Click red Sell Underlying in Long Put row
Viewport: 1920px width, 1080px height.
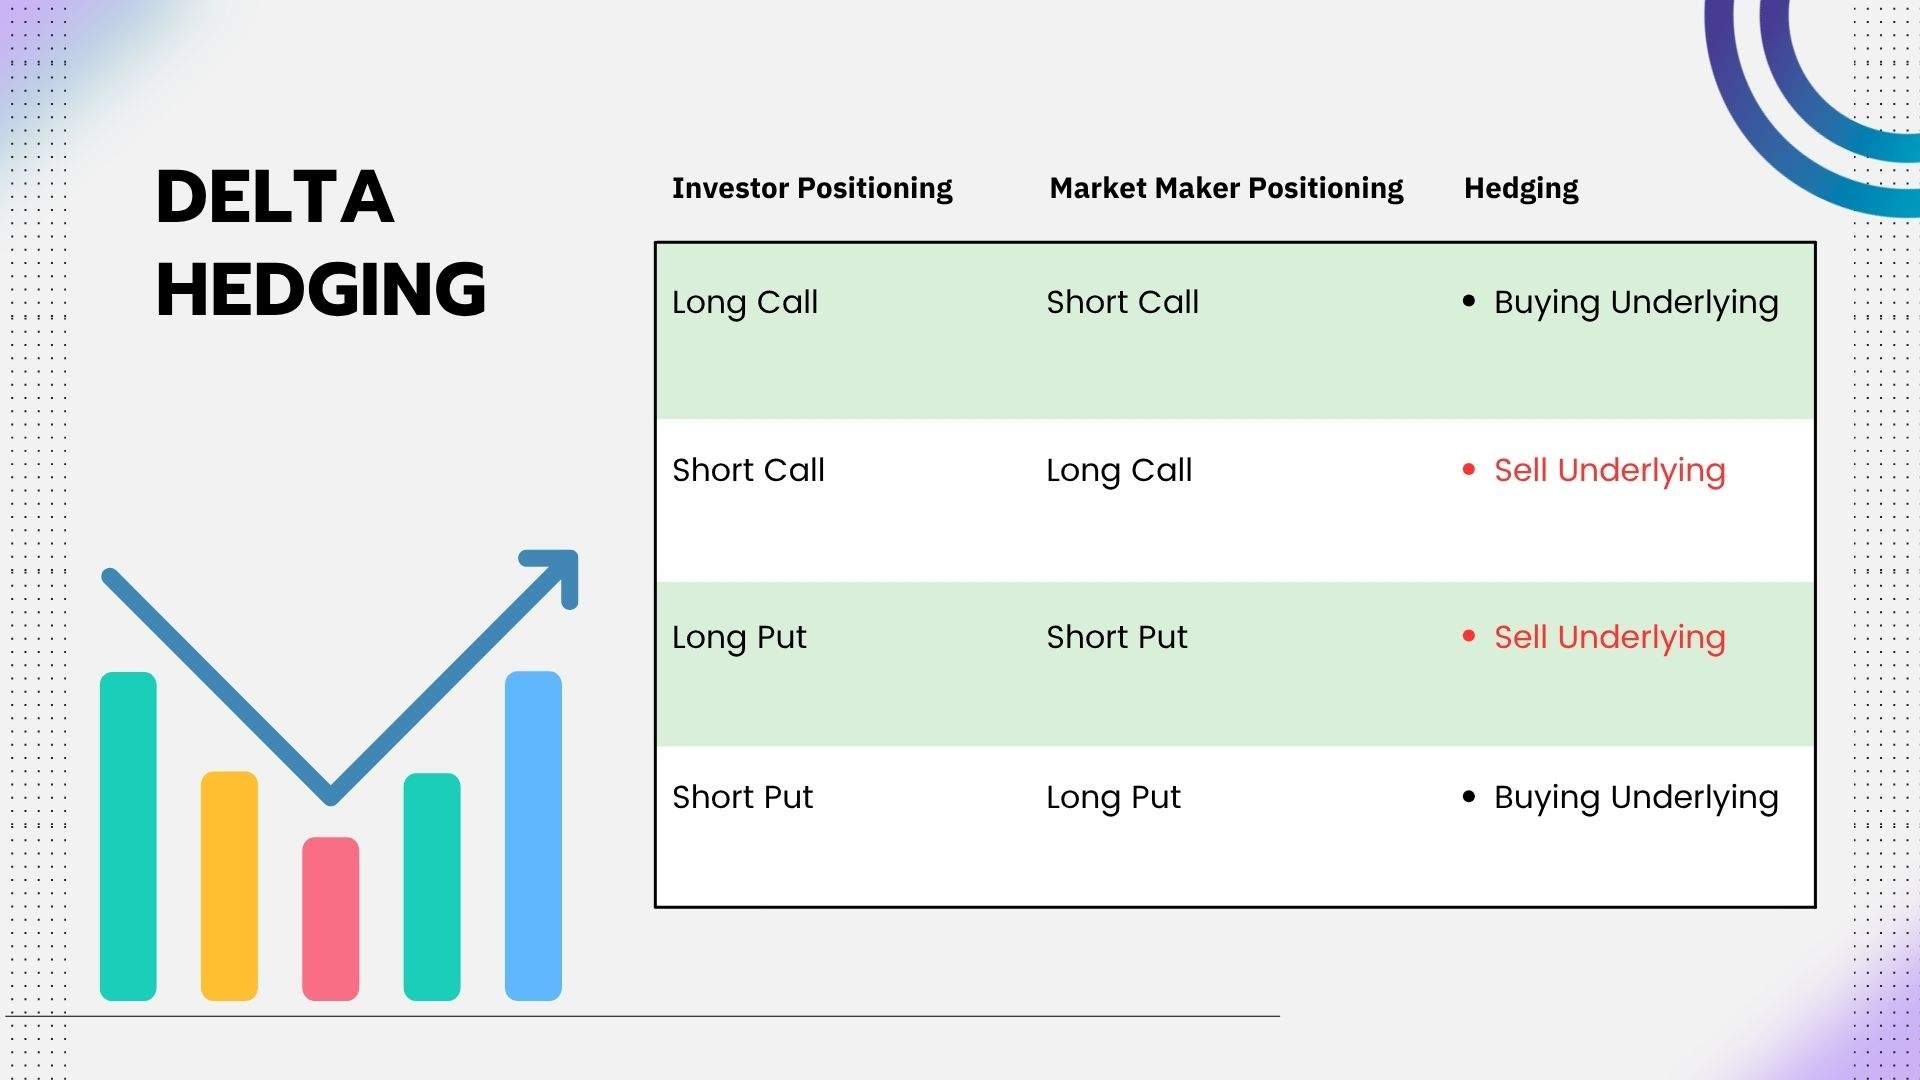point(1609,637)
